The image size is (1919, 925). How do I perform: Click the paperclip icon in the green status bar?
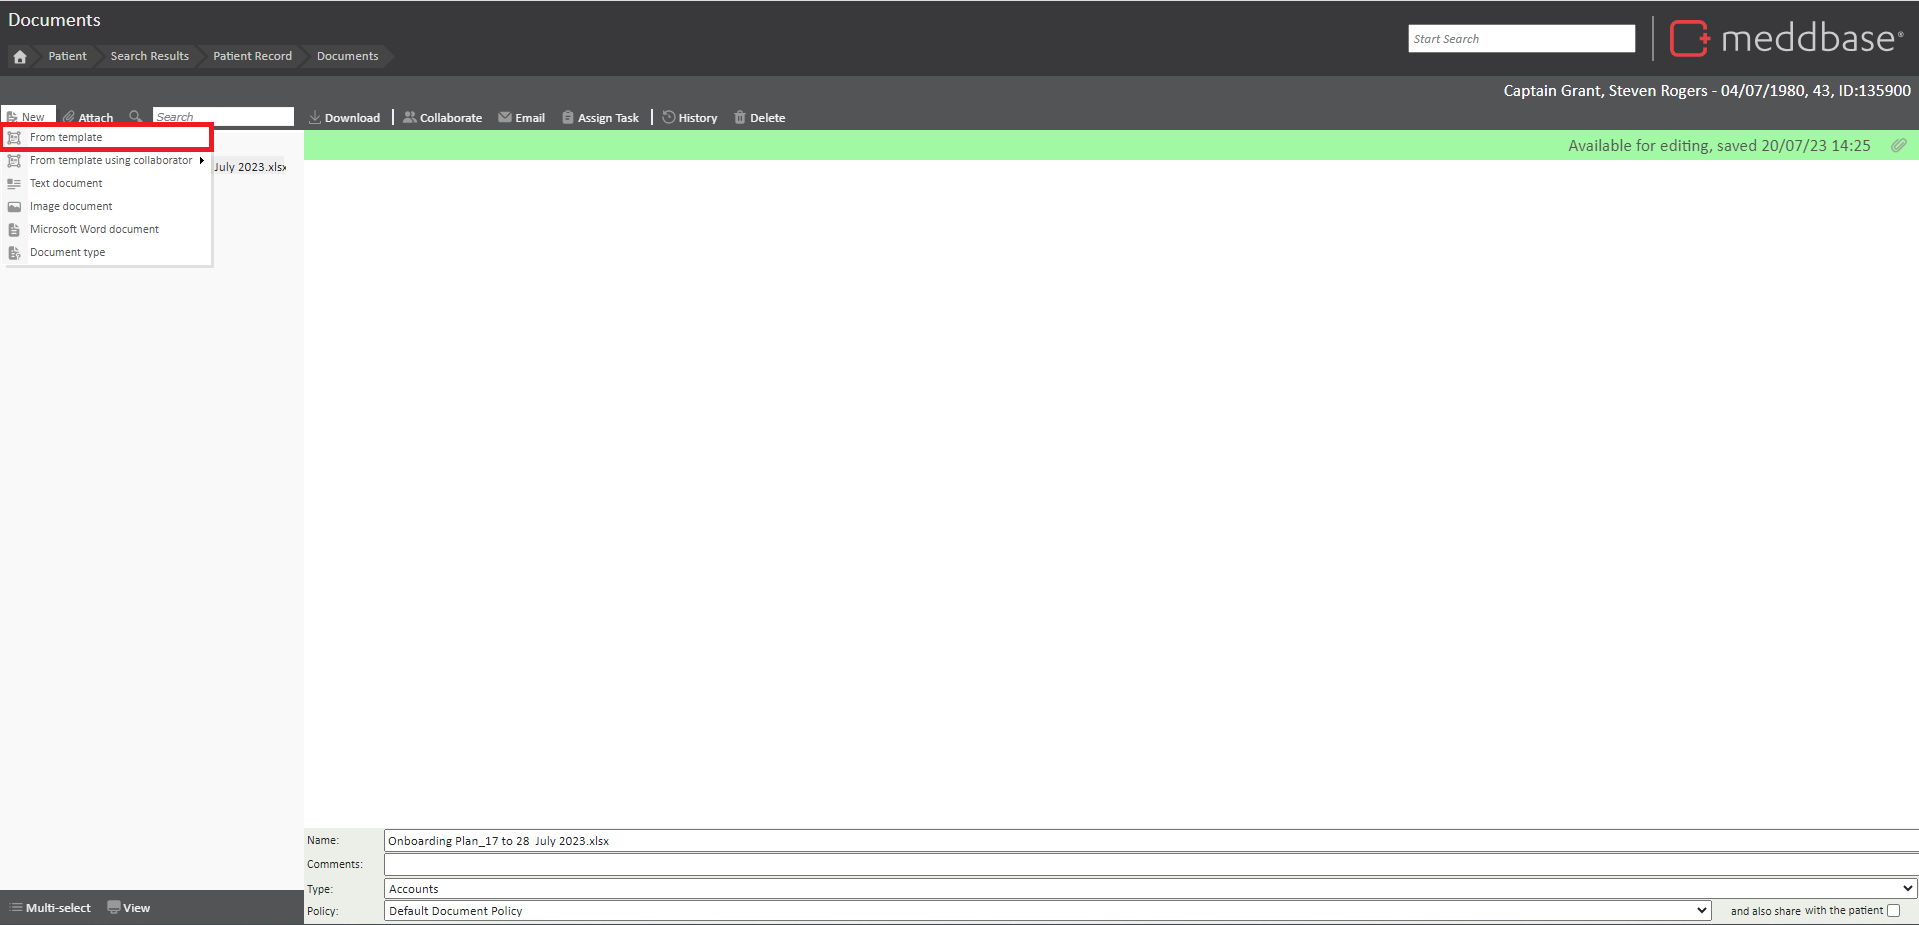click(1898, 146)
